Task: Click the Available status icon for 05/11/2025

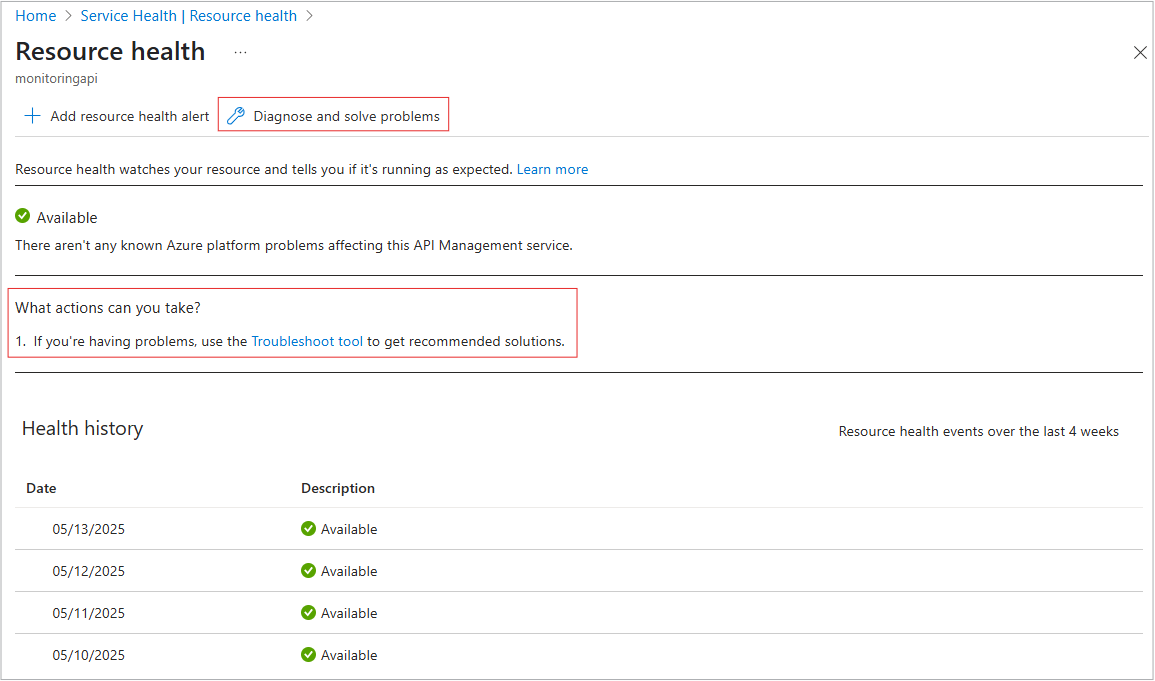Action: [308, 613]
